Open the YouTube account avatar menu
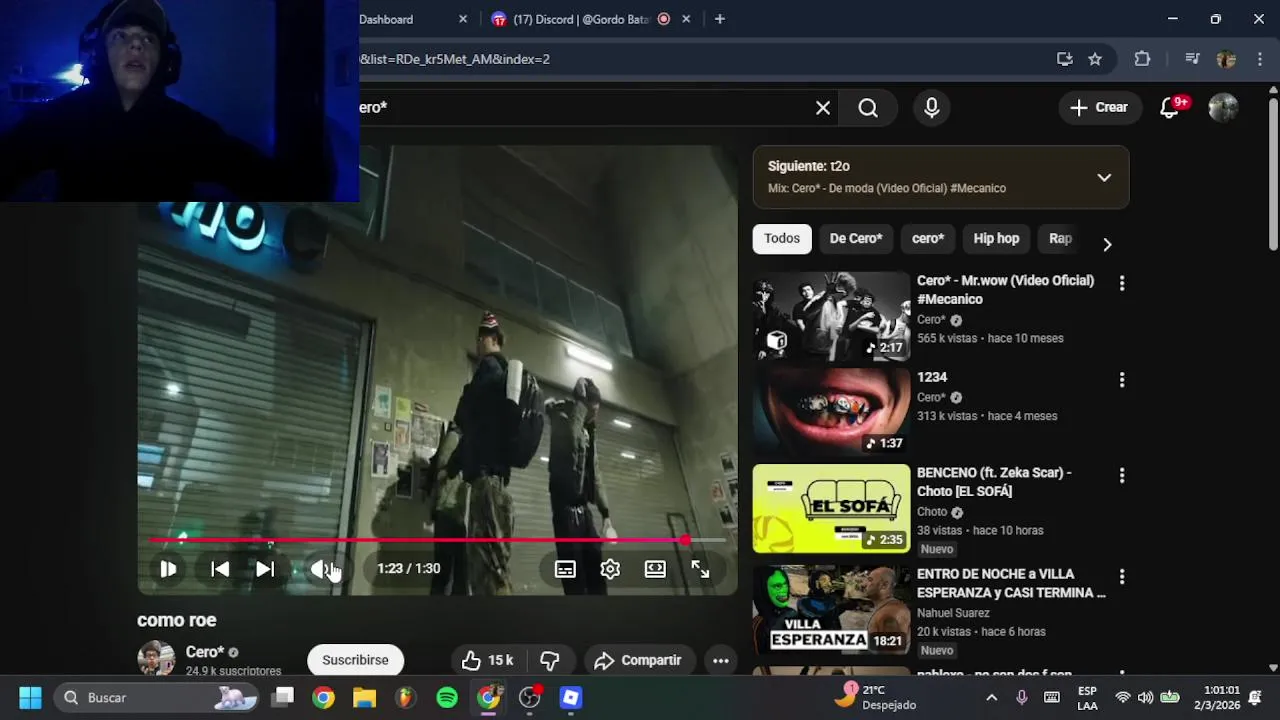Image resolution: width=1280 pixels, height=720 pixels. click(1223, 108)
